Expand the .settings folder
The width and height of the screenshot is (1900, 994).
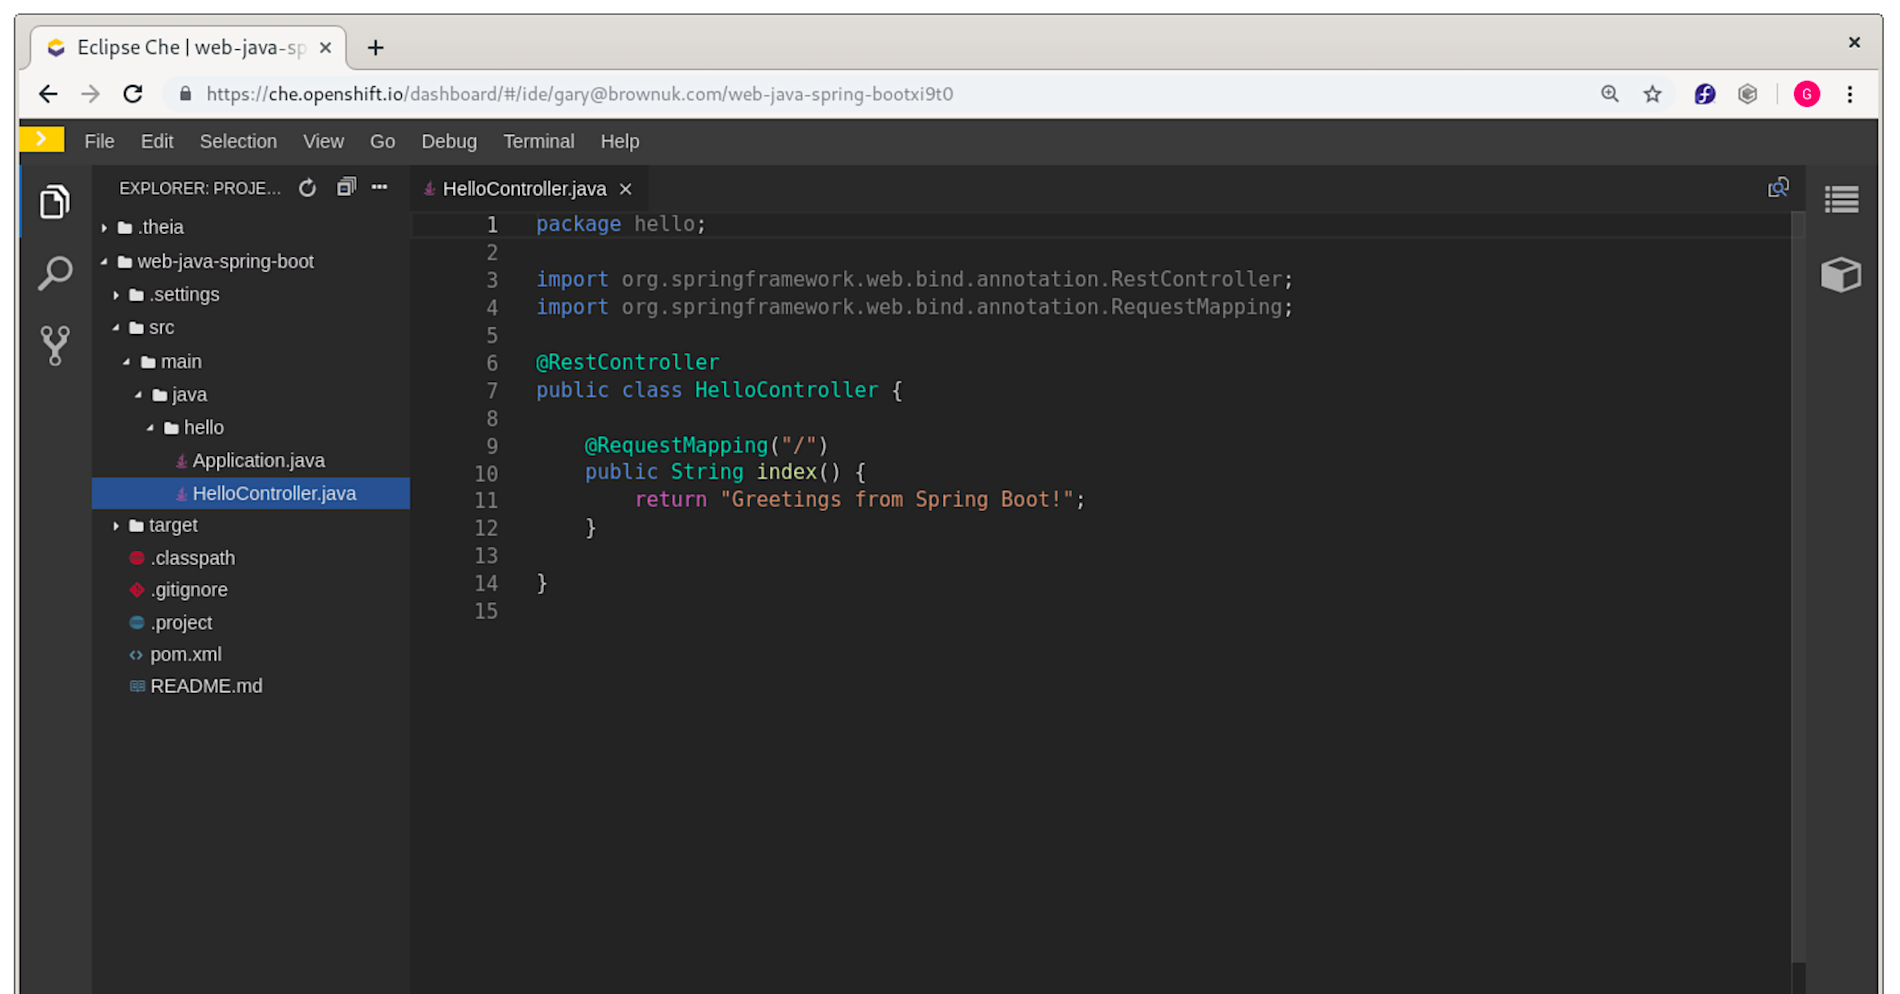click(117, 295)
